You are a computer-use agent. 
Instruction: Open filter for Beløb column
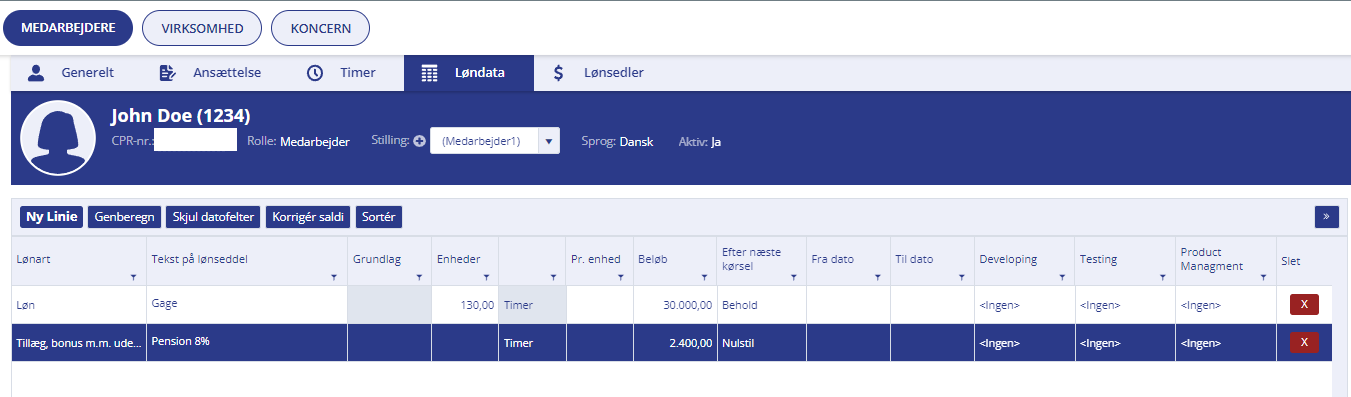[x=704, y=277]
